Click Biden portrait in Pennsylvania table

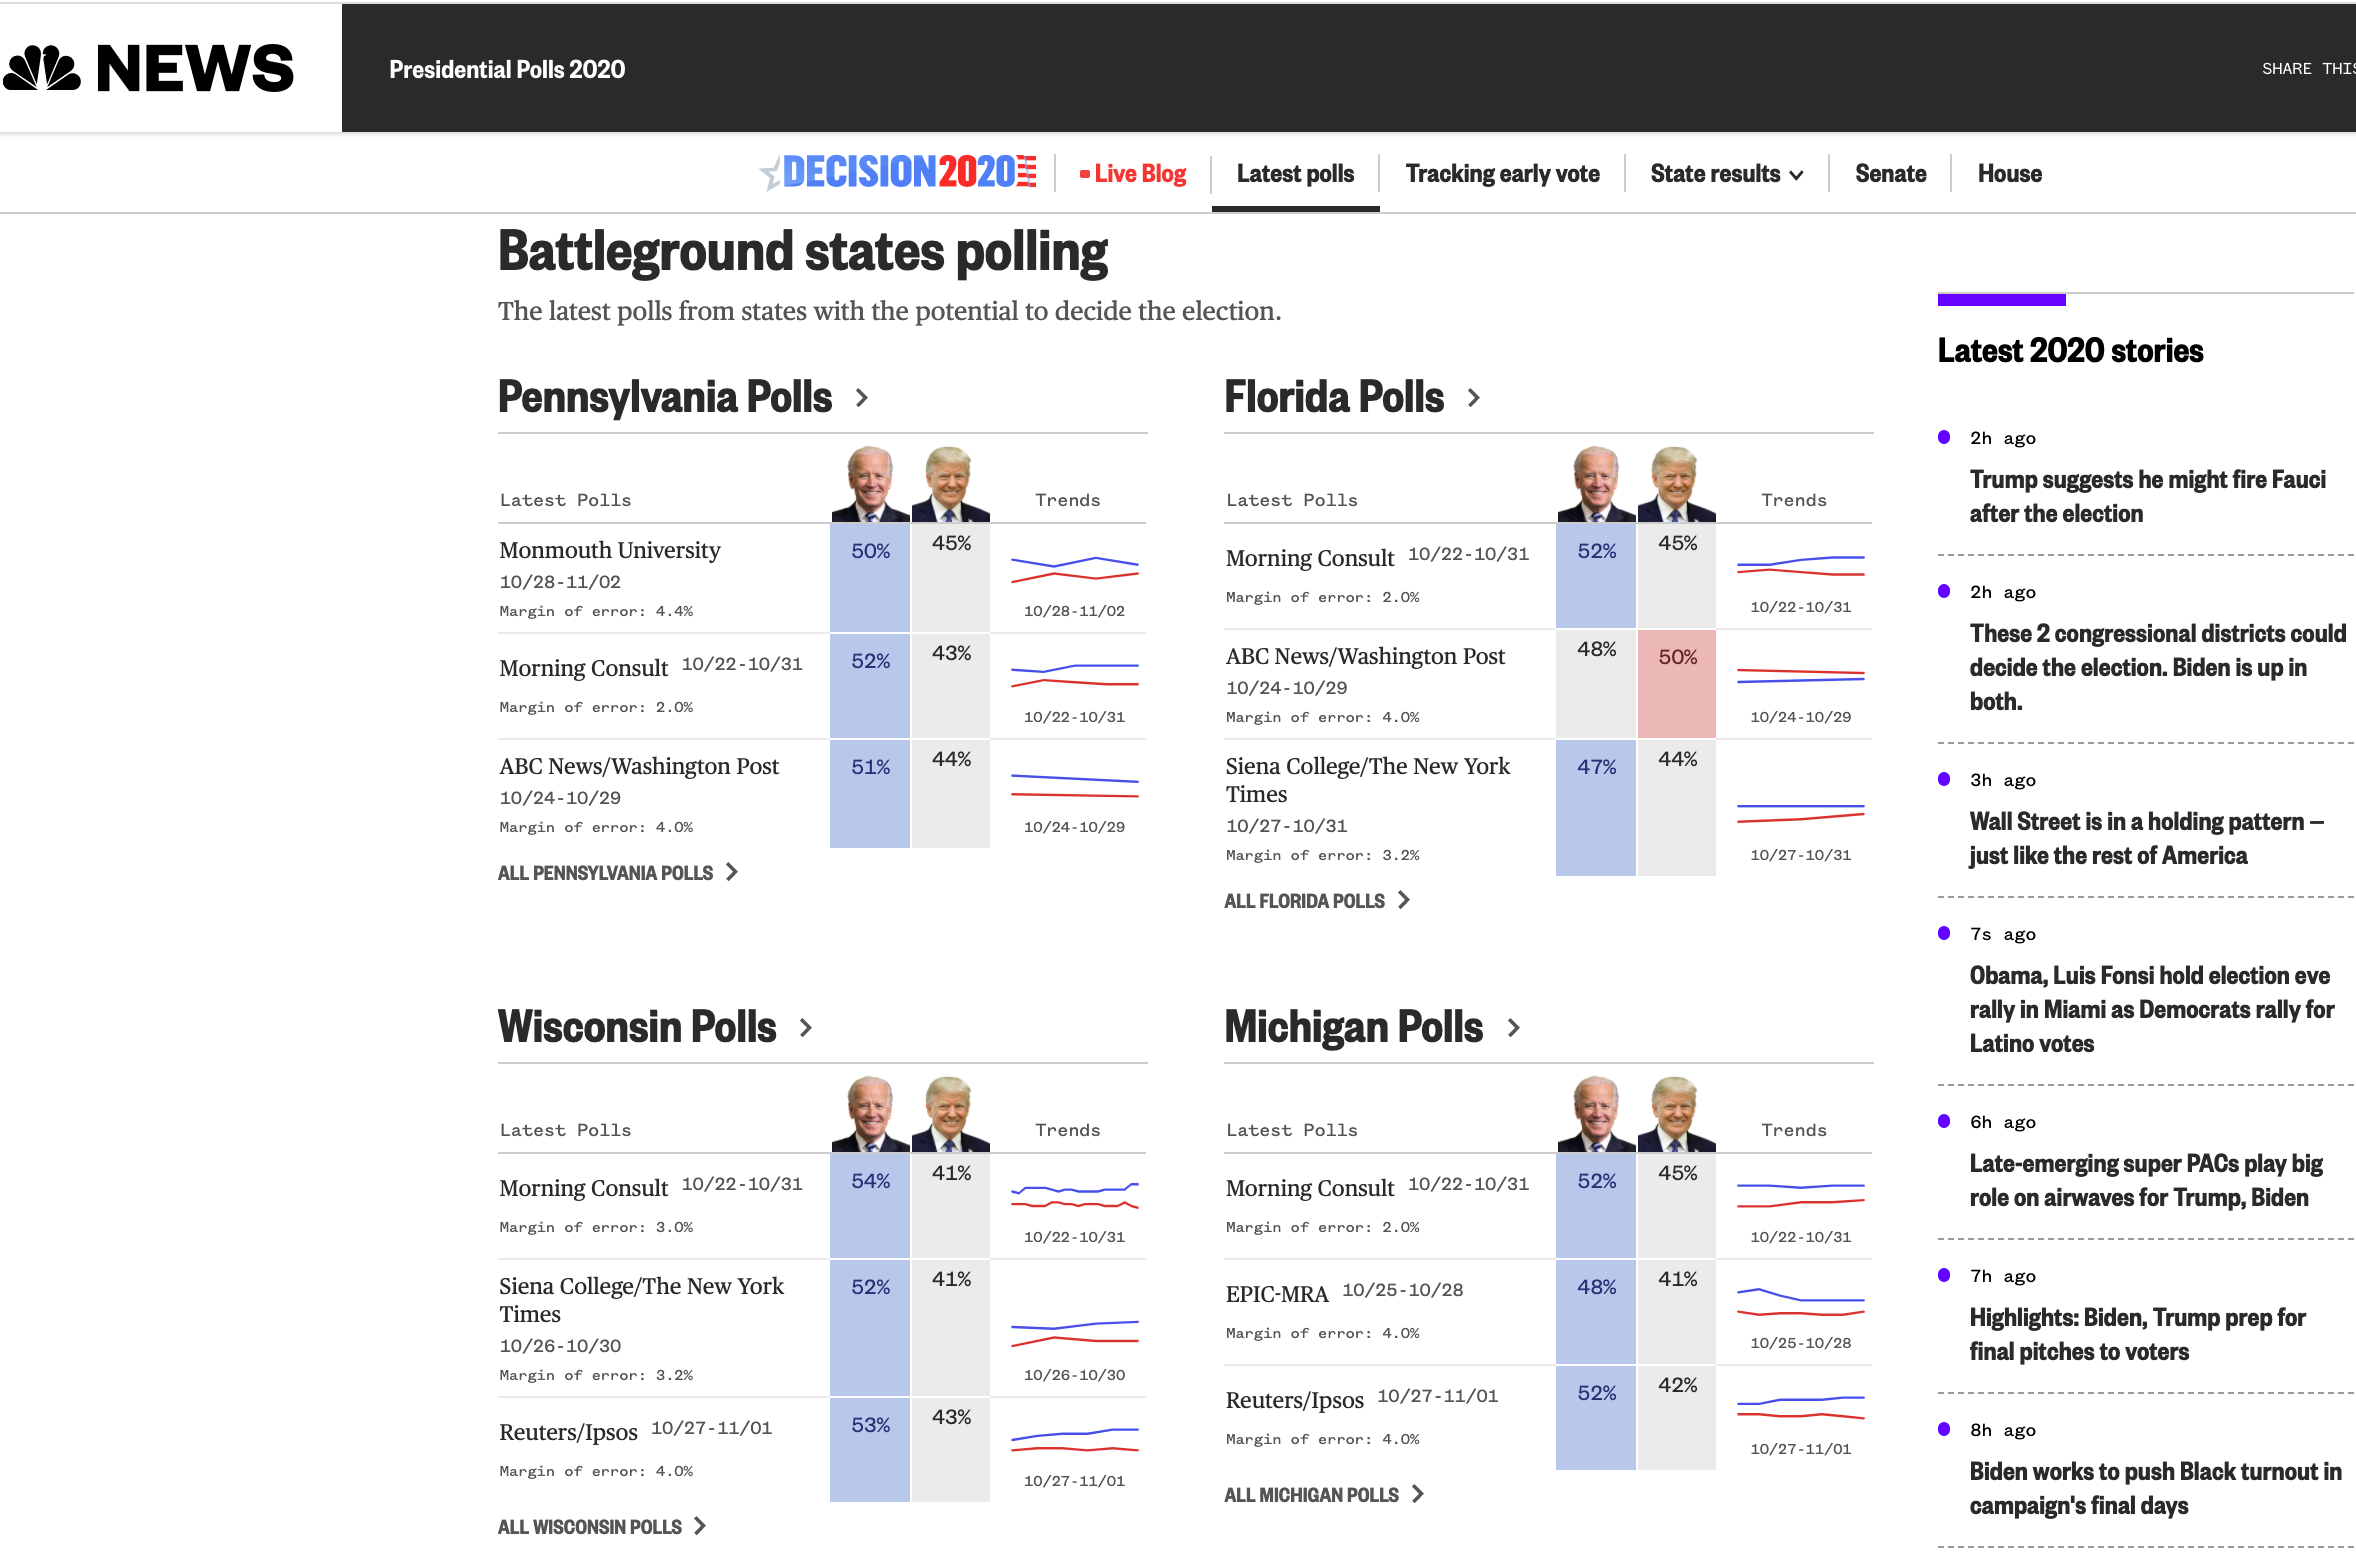coord(870,484)
